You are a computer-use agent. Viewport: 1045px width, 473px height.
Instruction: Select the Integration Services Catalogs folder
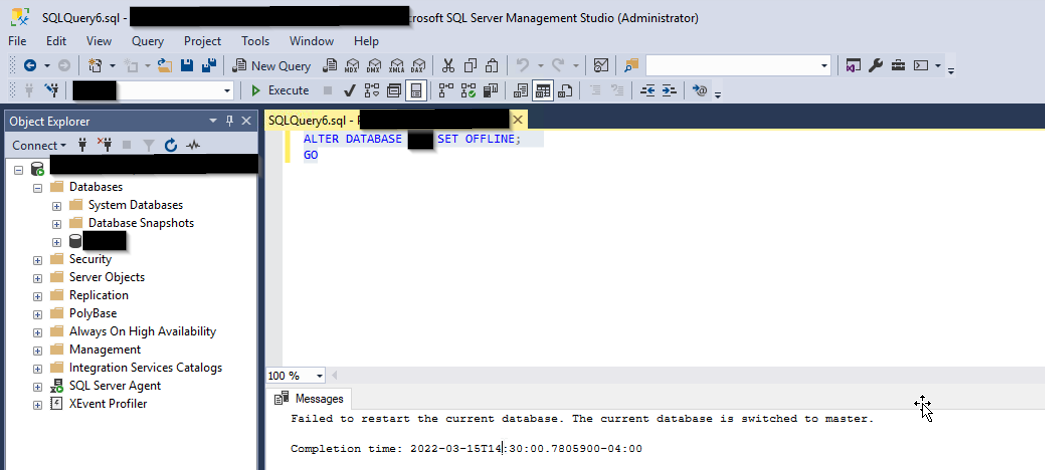[x=145, y=368]
